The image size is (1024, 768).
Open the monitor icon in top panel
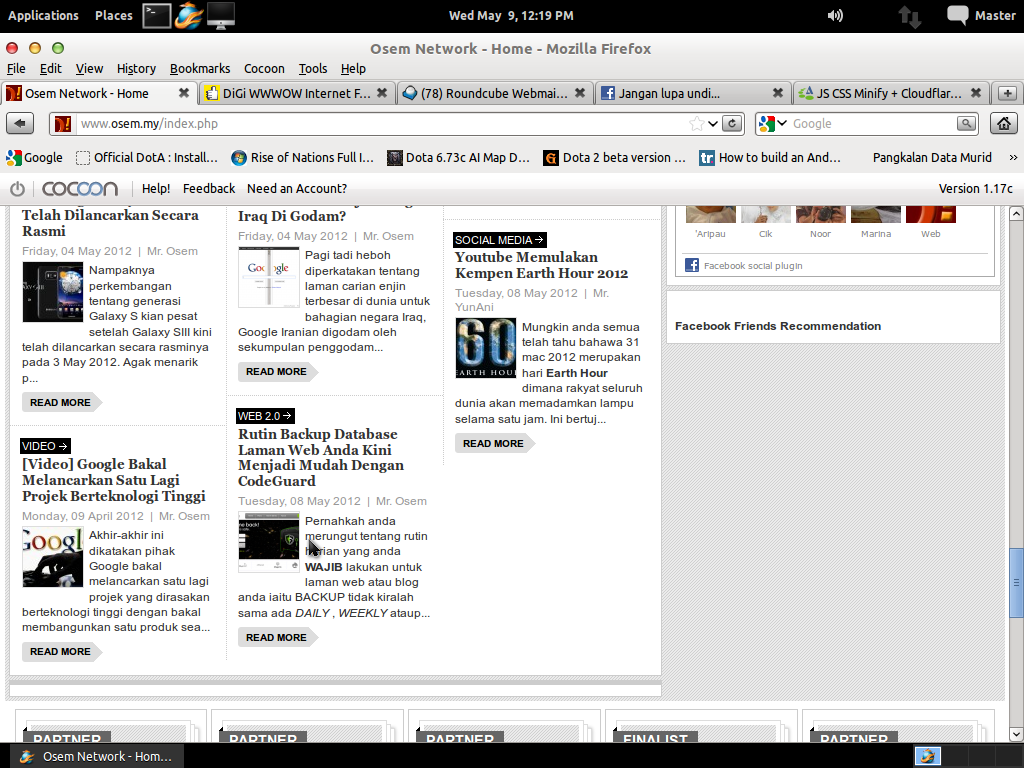tap(221, 15)
